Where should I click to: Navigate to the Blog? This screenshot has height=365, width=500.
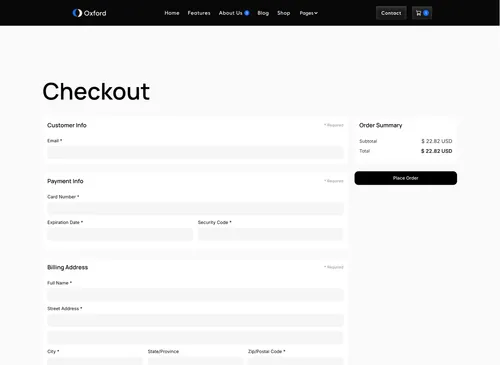point(263,13)
